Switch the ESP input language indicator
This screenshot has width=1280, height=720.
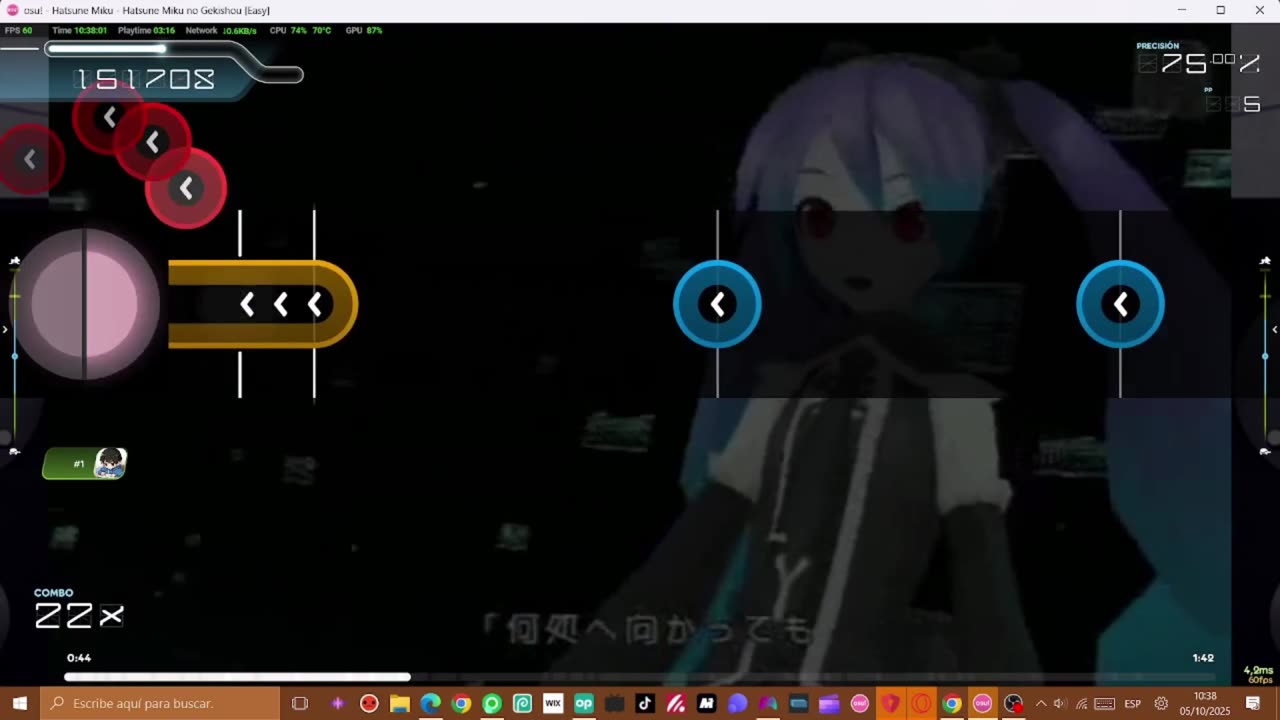click(1133, 703)
